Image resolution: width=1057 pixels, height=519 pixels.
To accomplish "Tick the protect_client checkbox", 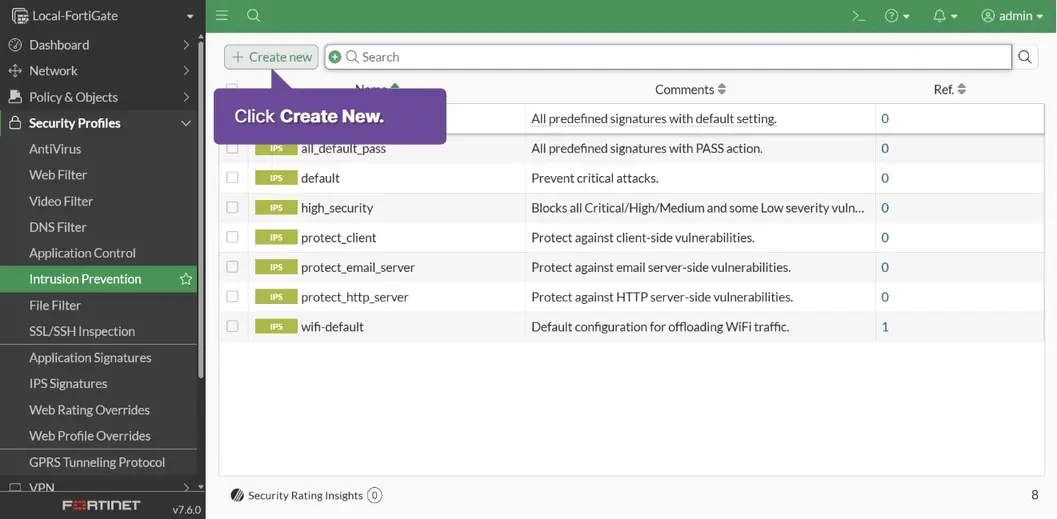I will click(233, 237).
